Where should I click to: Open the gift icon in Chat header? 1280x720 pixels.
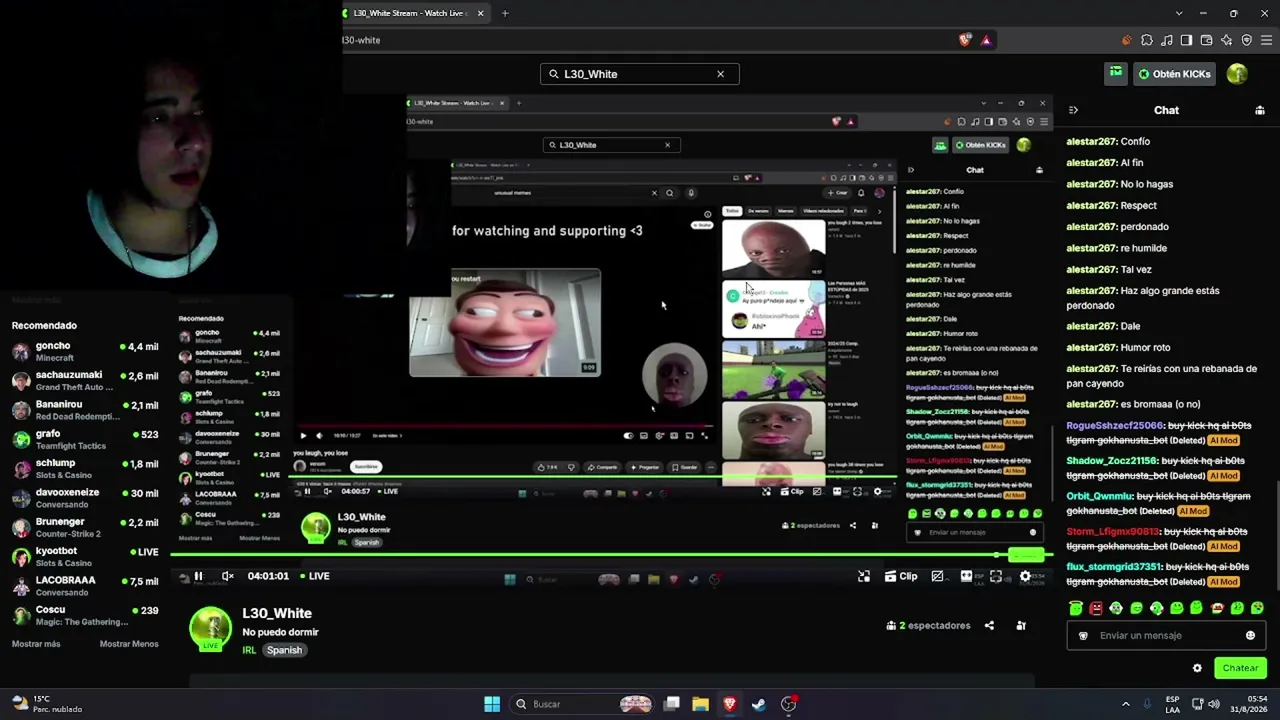tap(1259, 110)
